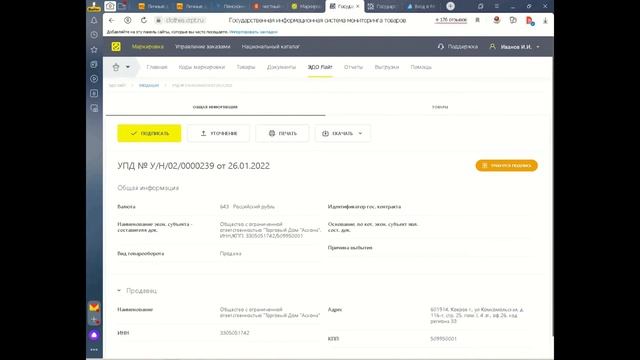Viewport: 640px width, 360px height.
Task: Click the Управление заказами header link
Action: click(202, 47)
